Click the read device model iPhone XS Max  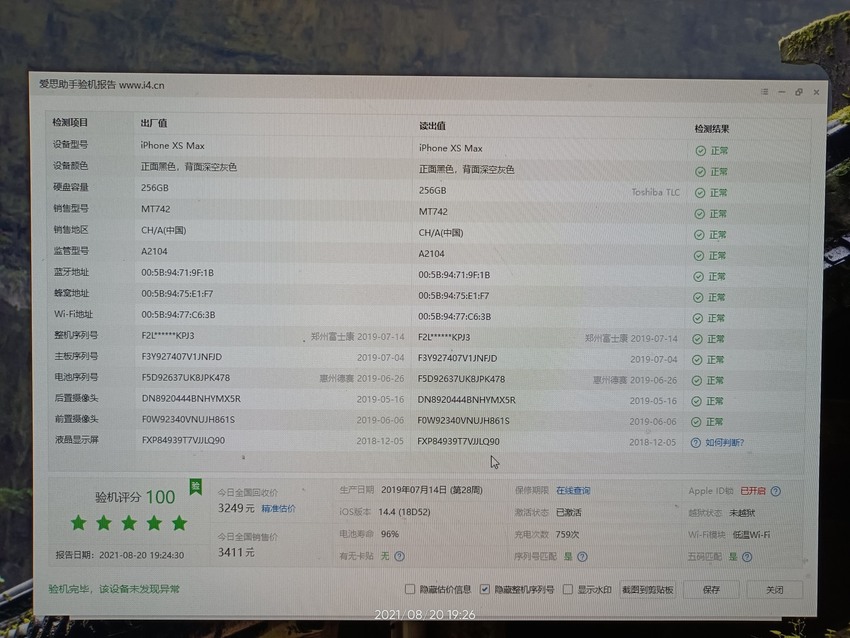pyautogui.click(x=450, y=148)
